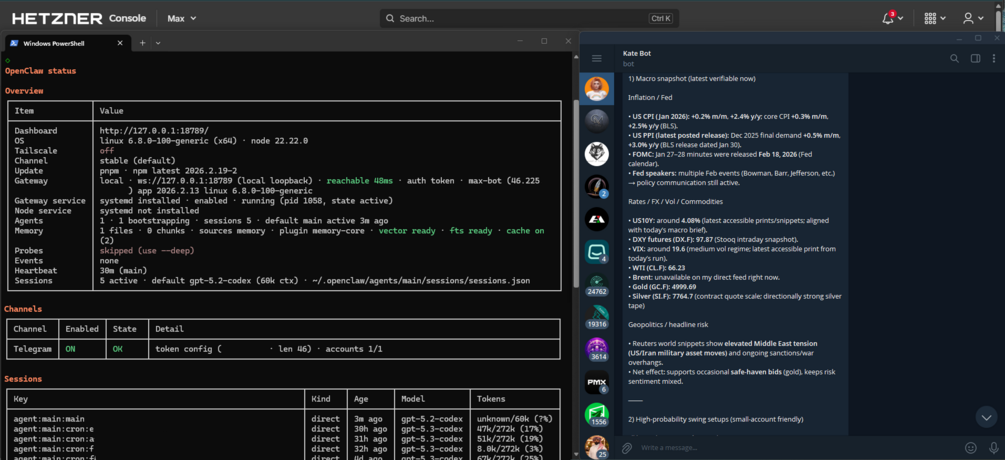The image size is (1005, 460).
Task: Open the Hetzner apps grid dropdown
Action: click(935, 19)
